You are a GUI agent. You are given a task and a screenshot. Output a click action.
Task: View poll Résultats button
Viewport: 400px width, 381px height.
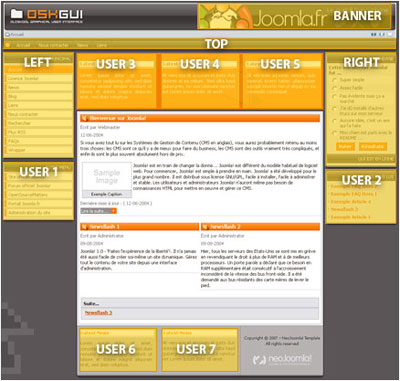373,146
